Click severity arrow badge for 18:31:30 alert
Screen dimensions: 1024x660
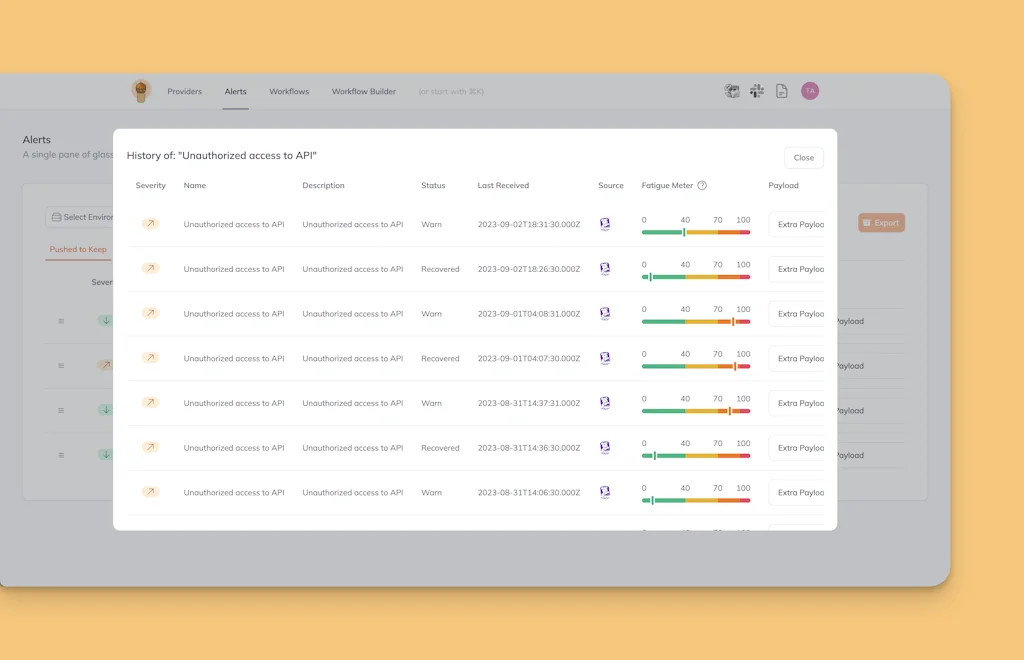(x=150, y=224)
